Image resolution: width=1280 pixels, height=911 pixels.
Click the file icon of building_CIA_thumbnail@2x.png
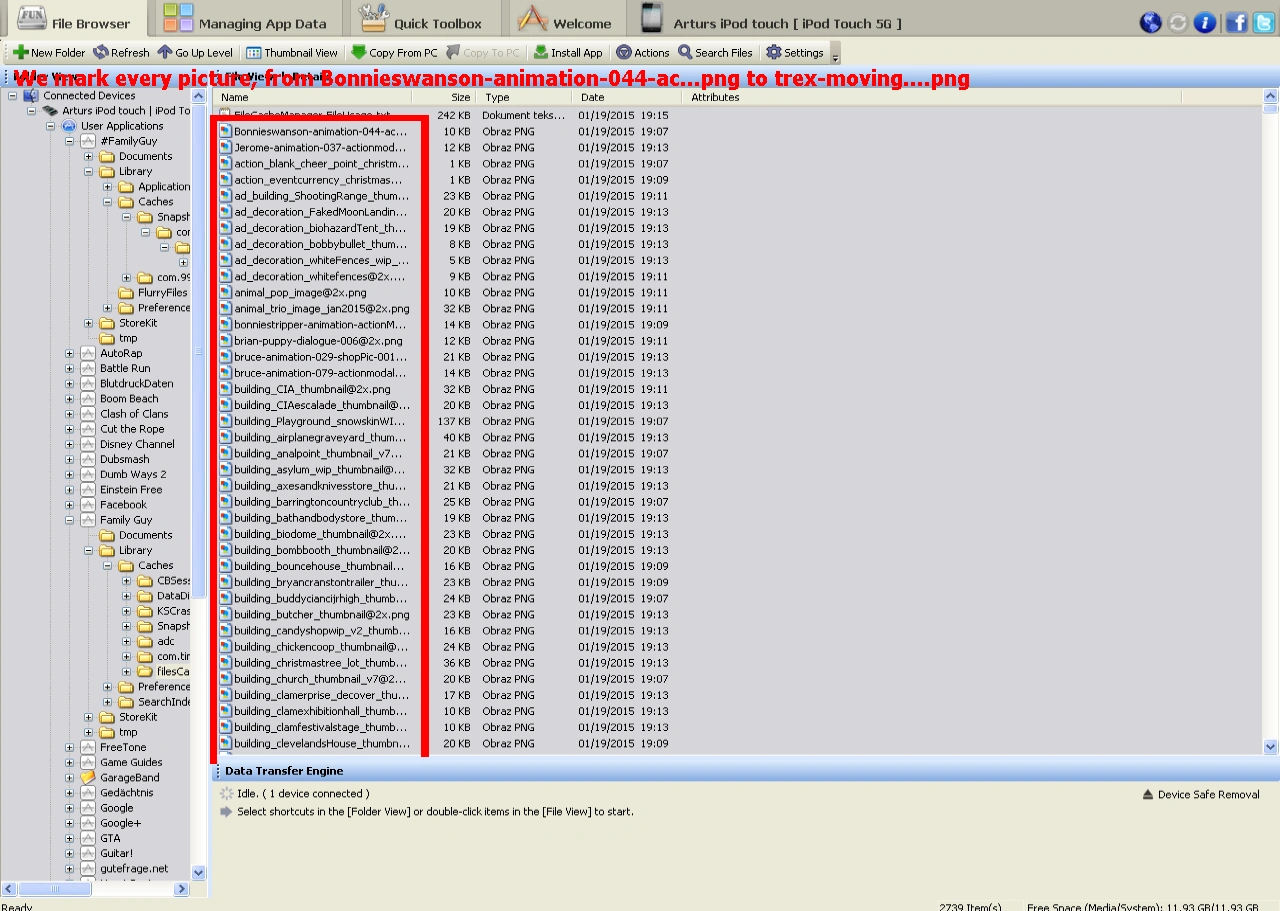pyautogui.click(x=225, y=389)
